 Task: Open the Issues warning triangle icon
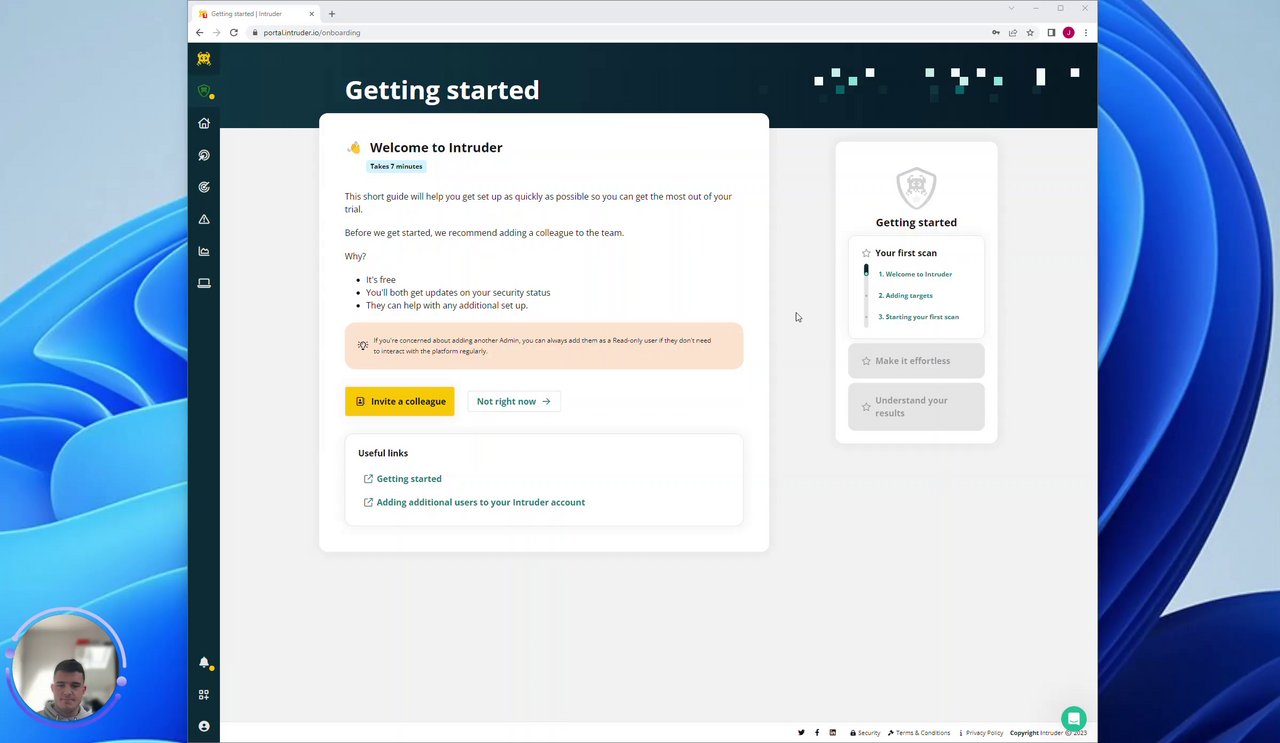click(x=204, y=219)
